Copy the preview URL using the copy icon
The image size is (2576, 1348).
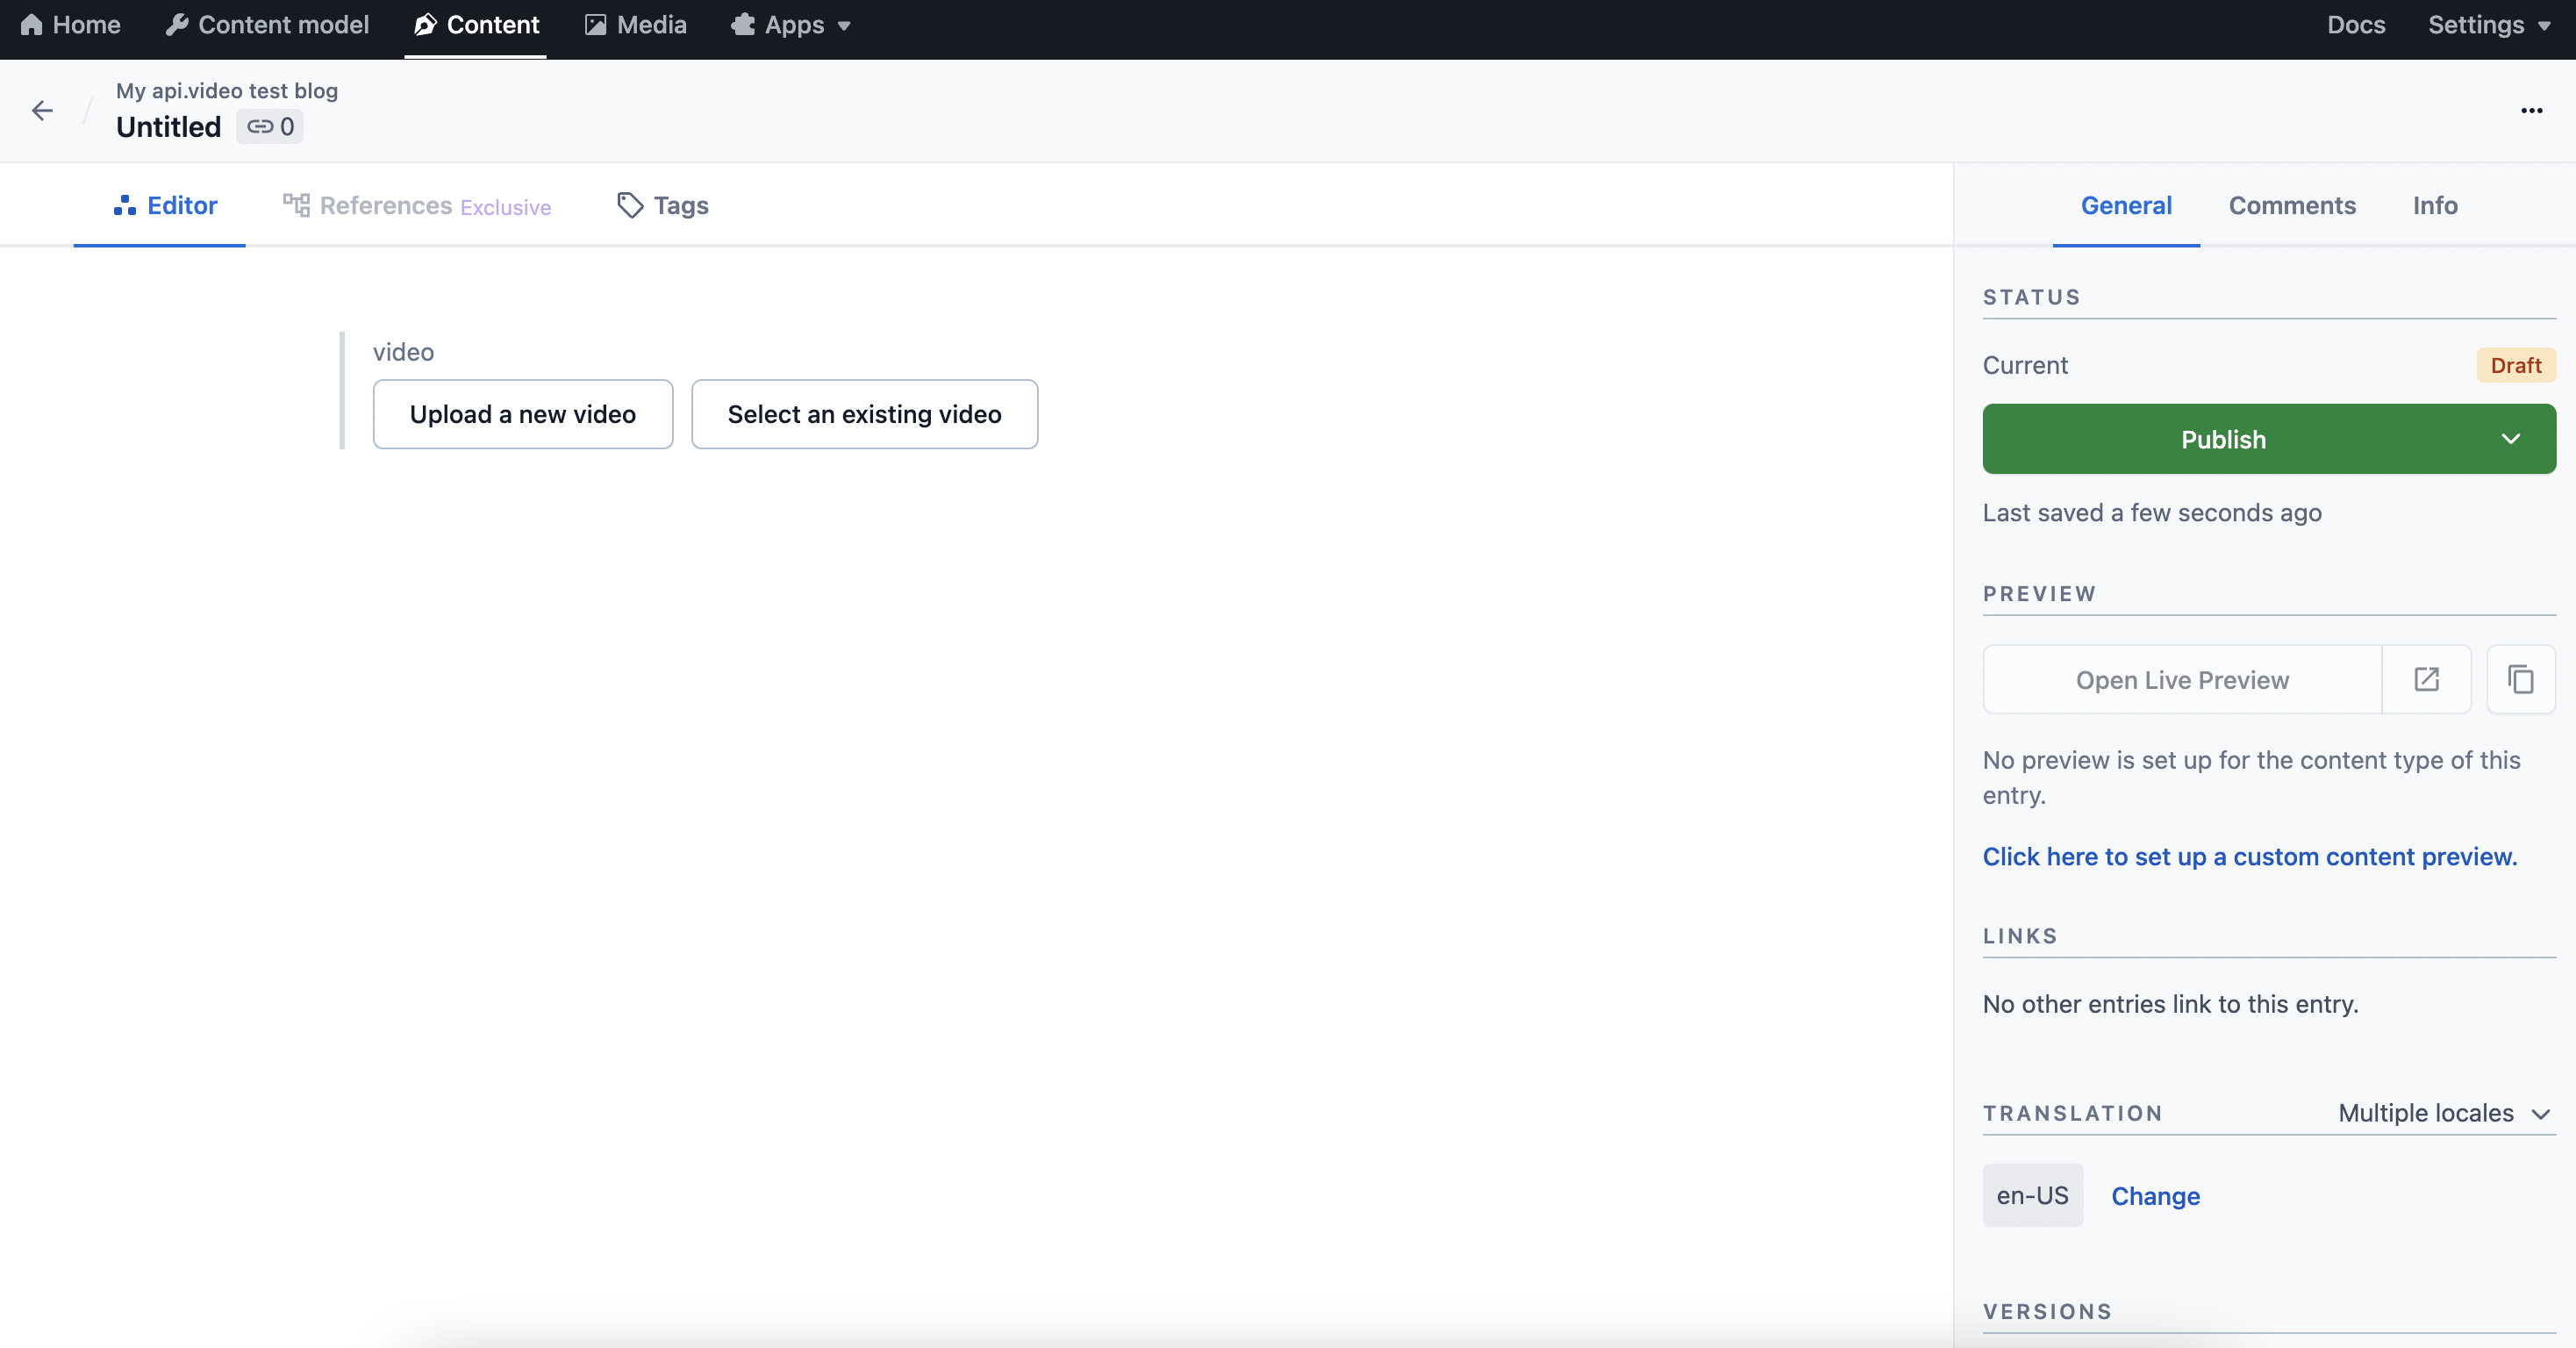coord(2521,679)
